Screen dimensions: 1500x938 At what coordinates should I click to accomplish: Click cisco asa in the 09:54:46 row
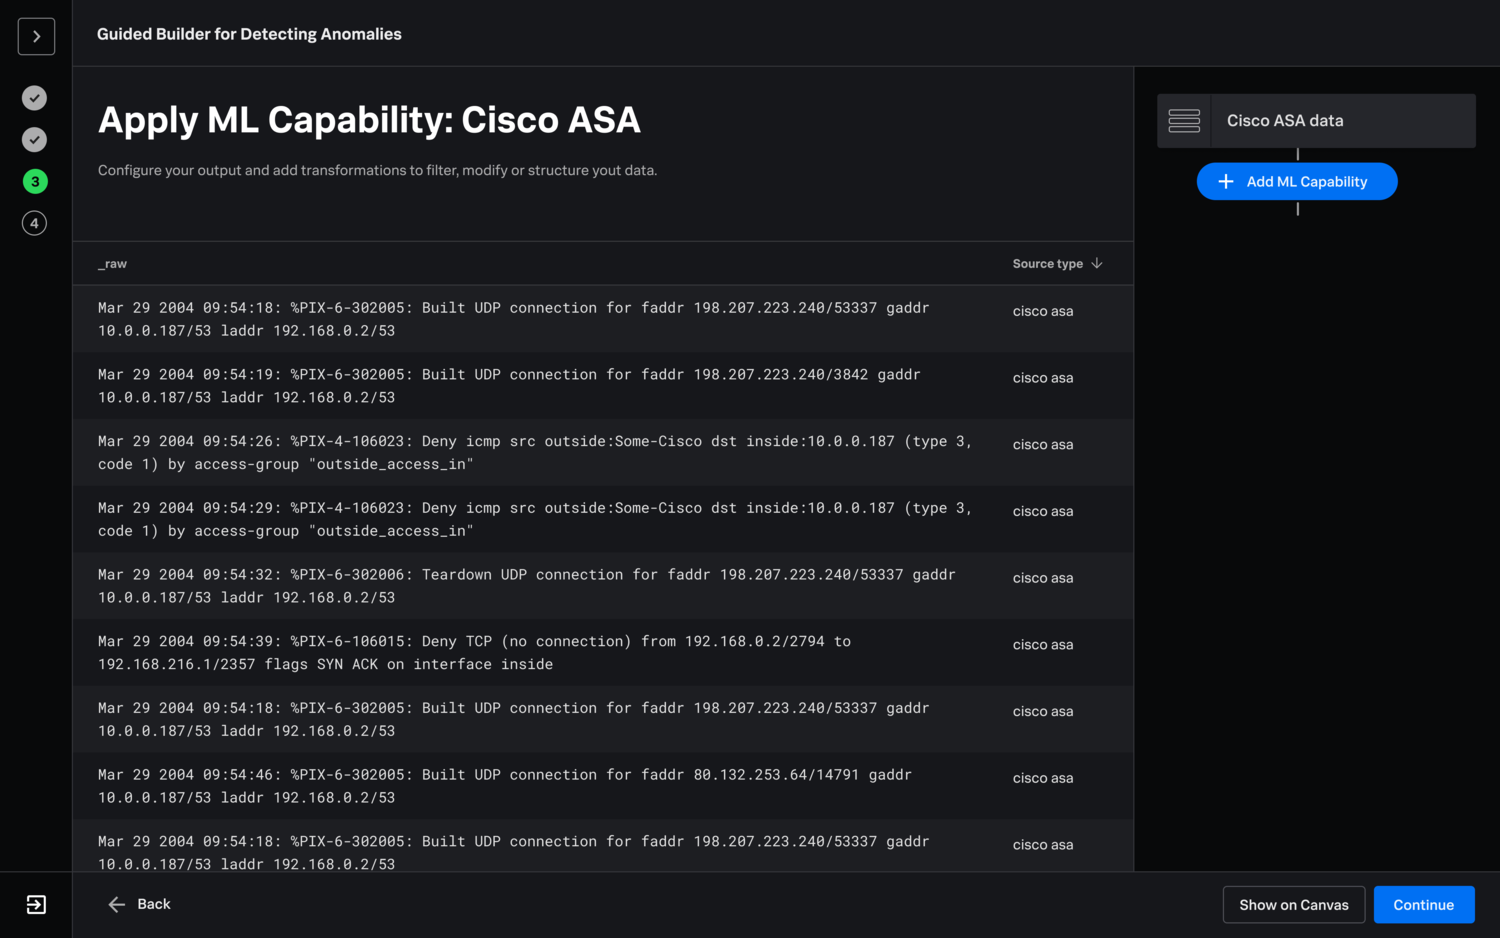point(1043,778)
